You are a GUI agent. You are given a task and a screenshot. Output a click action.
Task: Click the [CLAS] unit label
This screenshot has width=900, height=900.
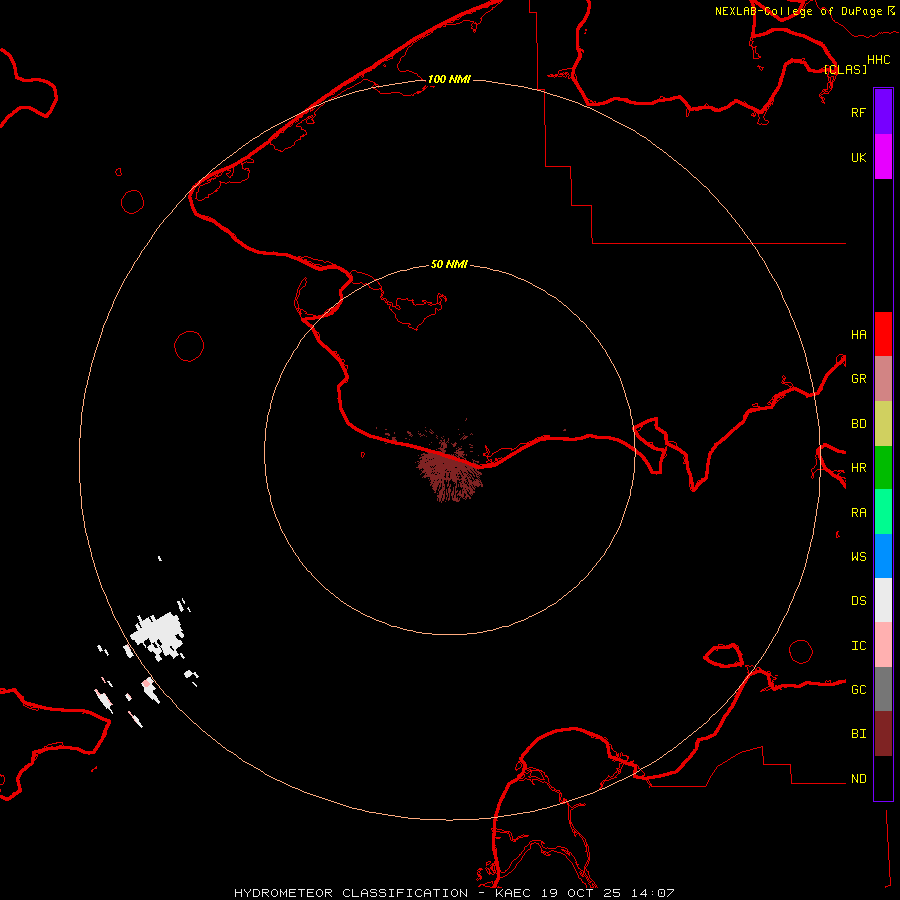845,69
